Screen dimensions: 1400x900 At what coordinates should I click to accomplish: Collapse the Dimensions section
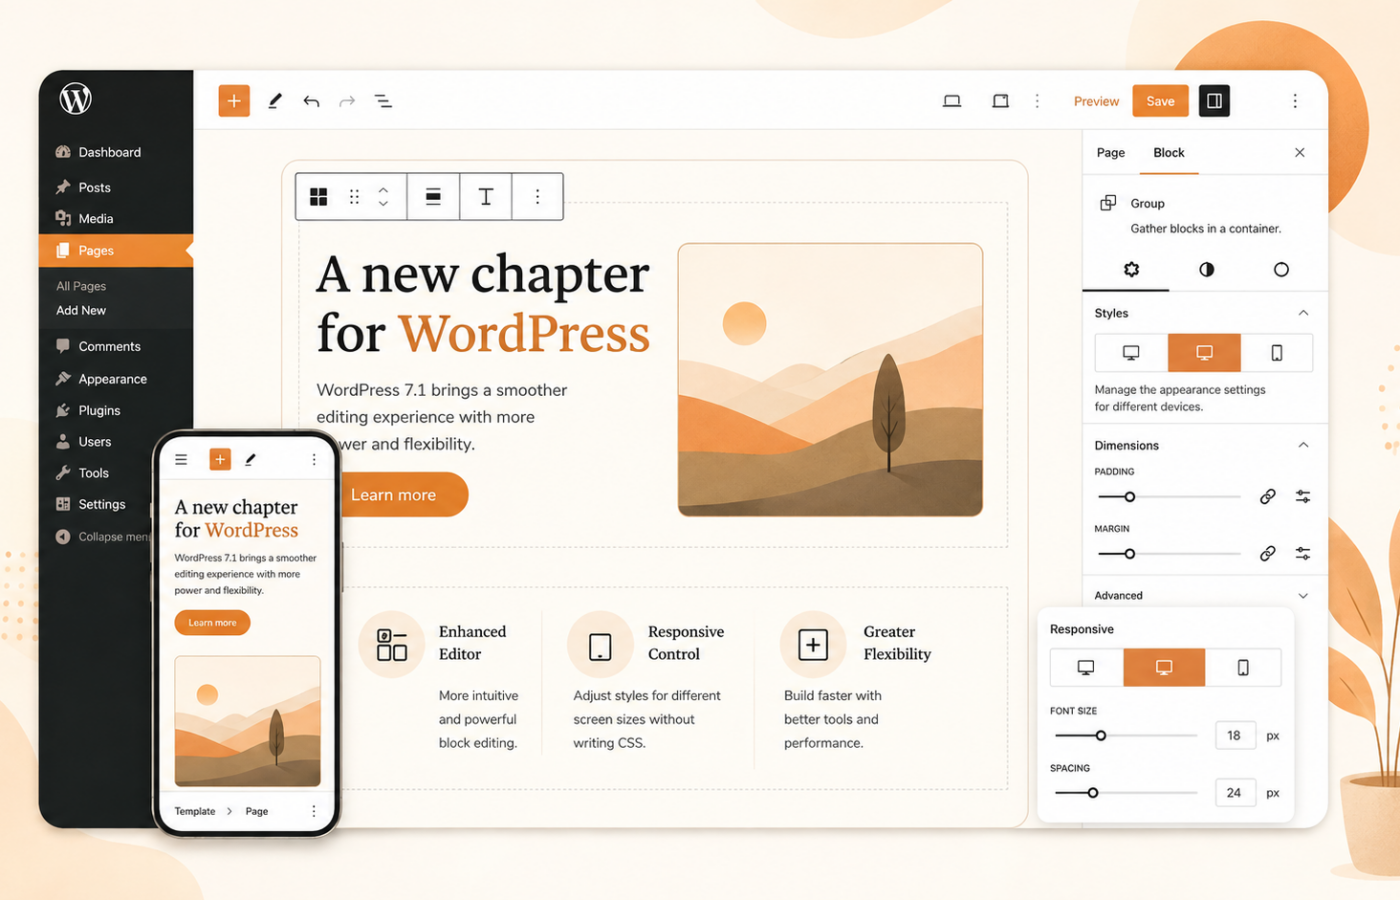click(x=1303, y=445)
